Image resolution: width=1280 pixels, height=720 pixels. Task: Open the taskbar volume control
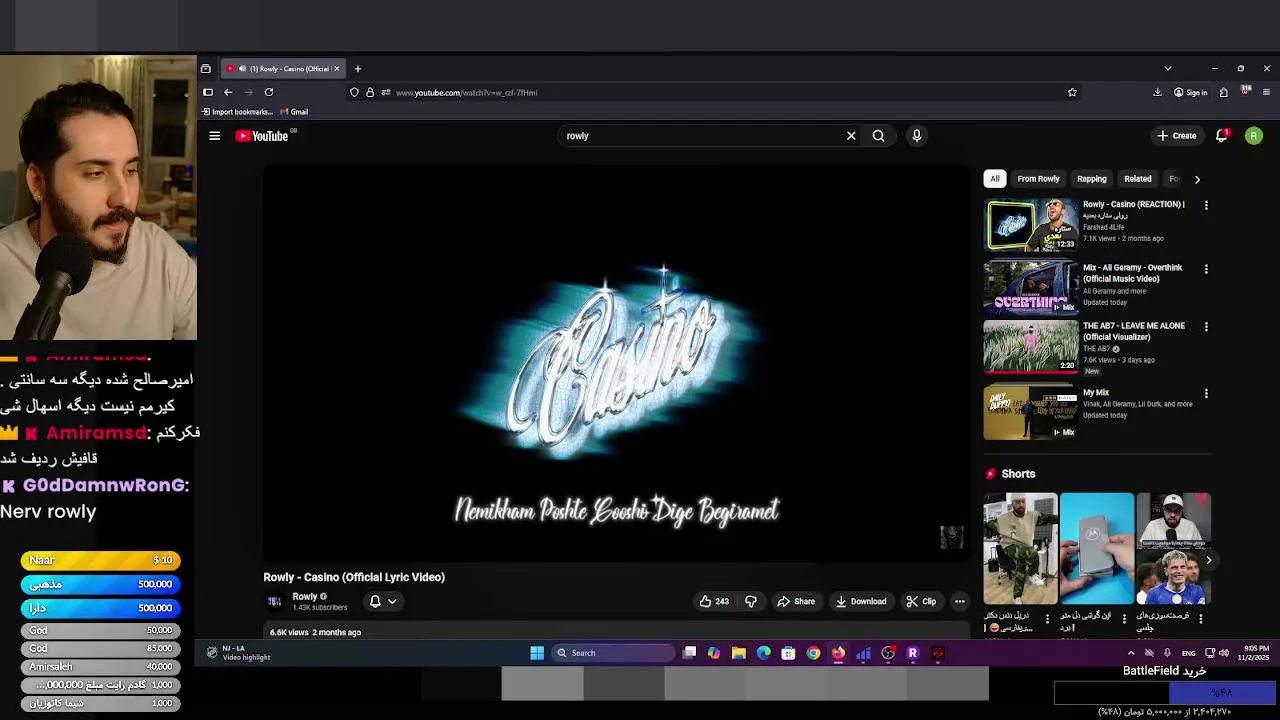[x=1223, y=653]
